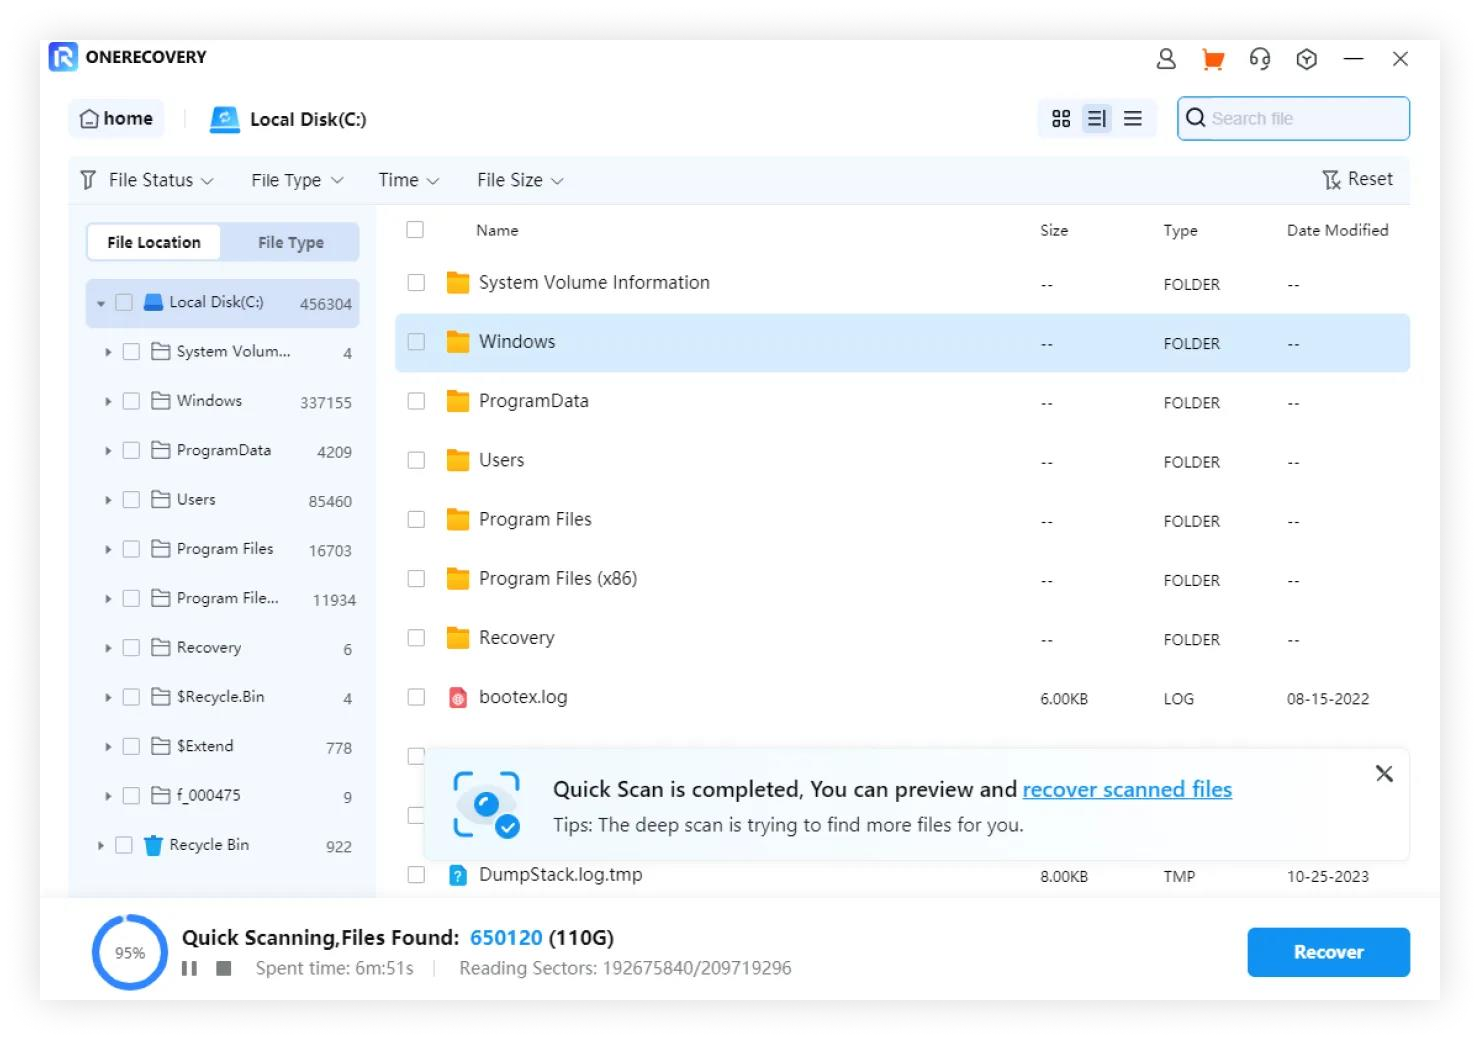Switch to detail list view
Screen dimensions: 1480x1040
coord(1097,119)
